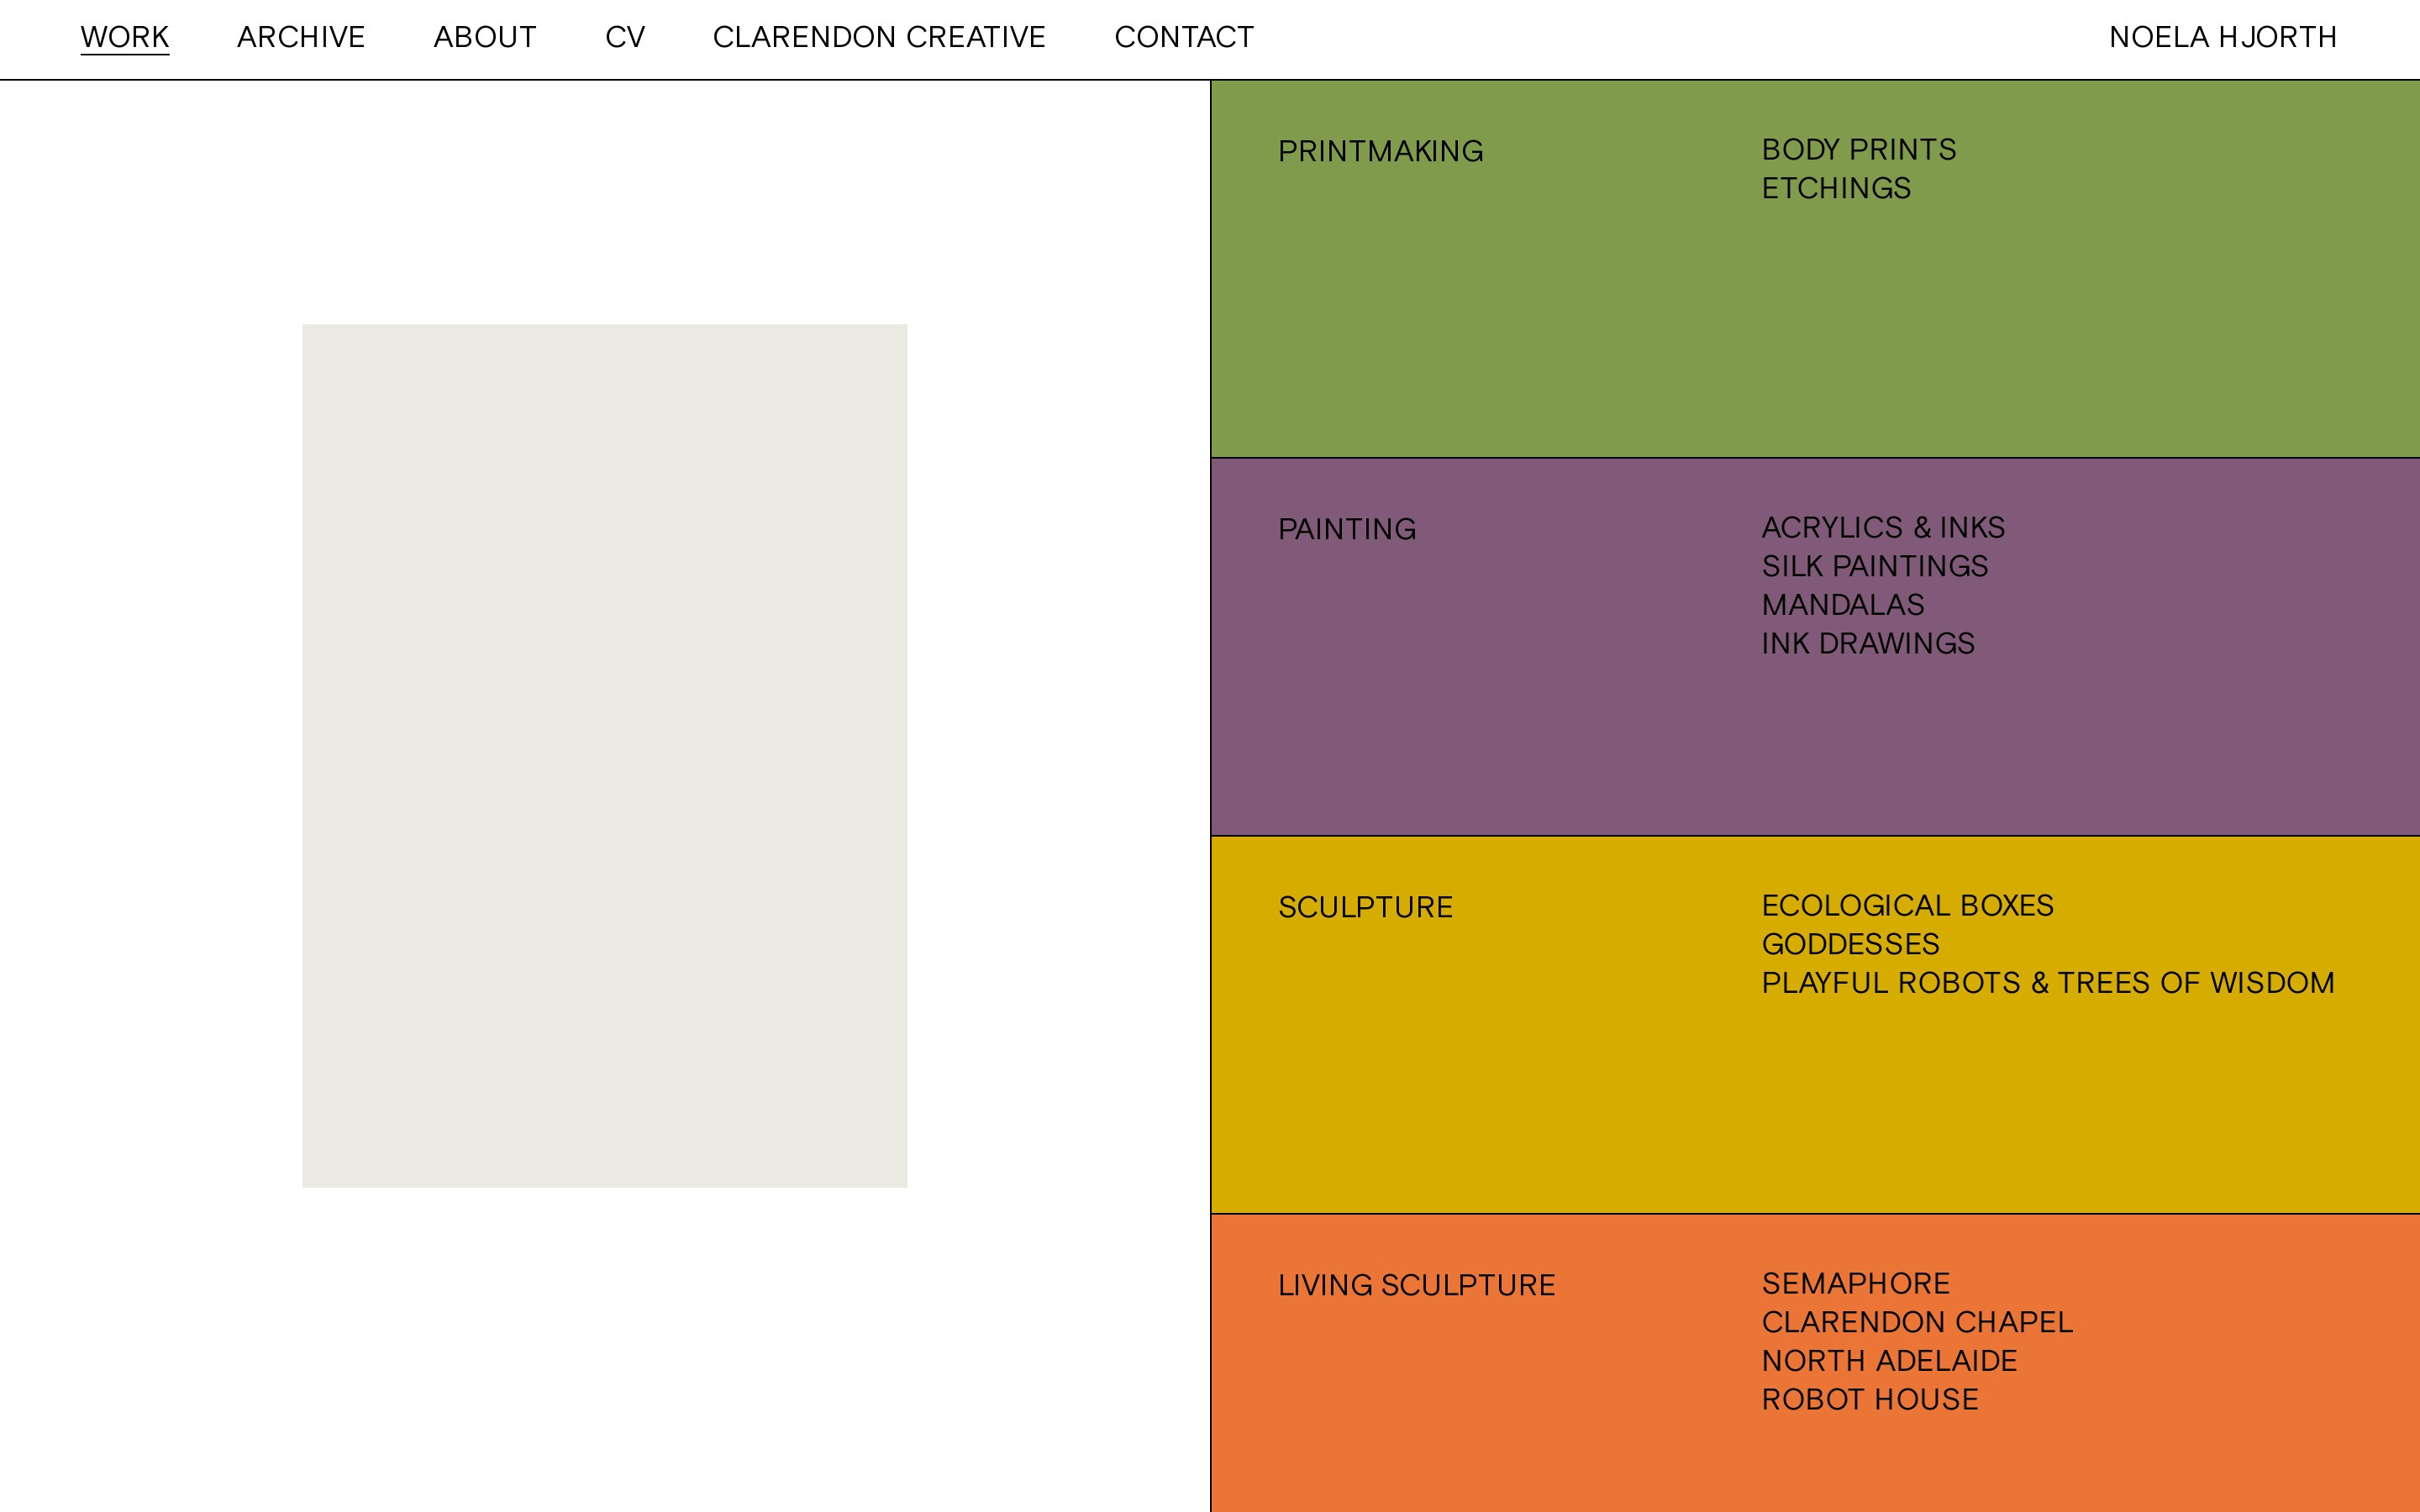Open Ecological Boxes sculptures
The image size is (2420, 1512).
pyautogui.click(x=1906, y=905)
